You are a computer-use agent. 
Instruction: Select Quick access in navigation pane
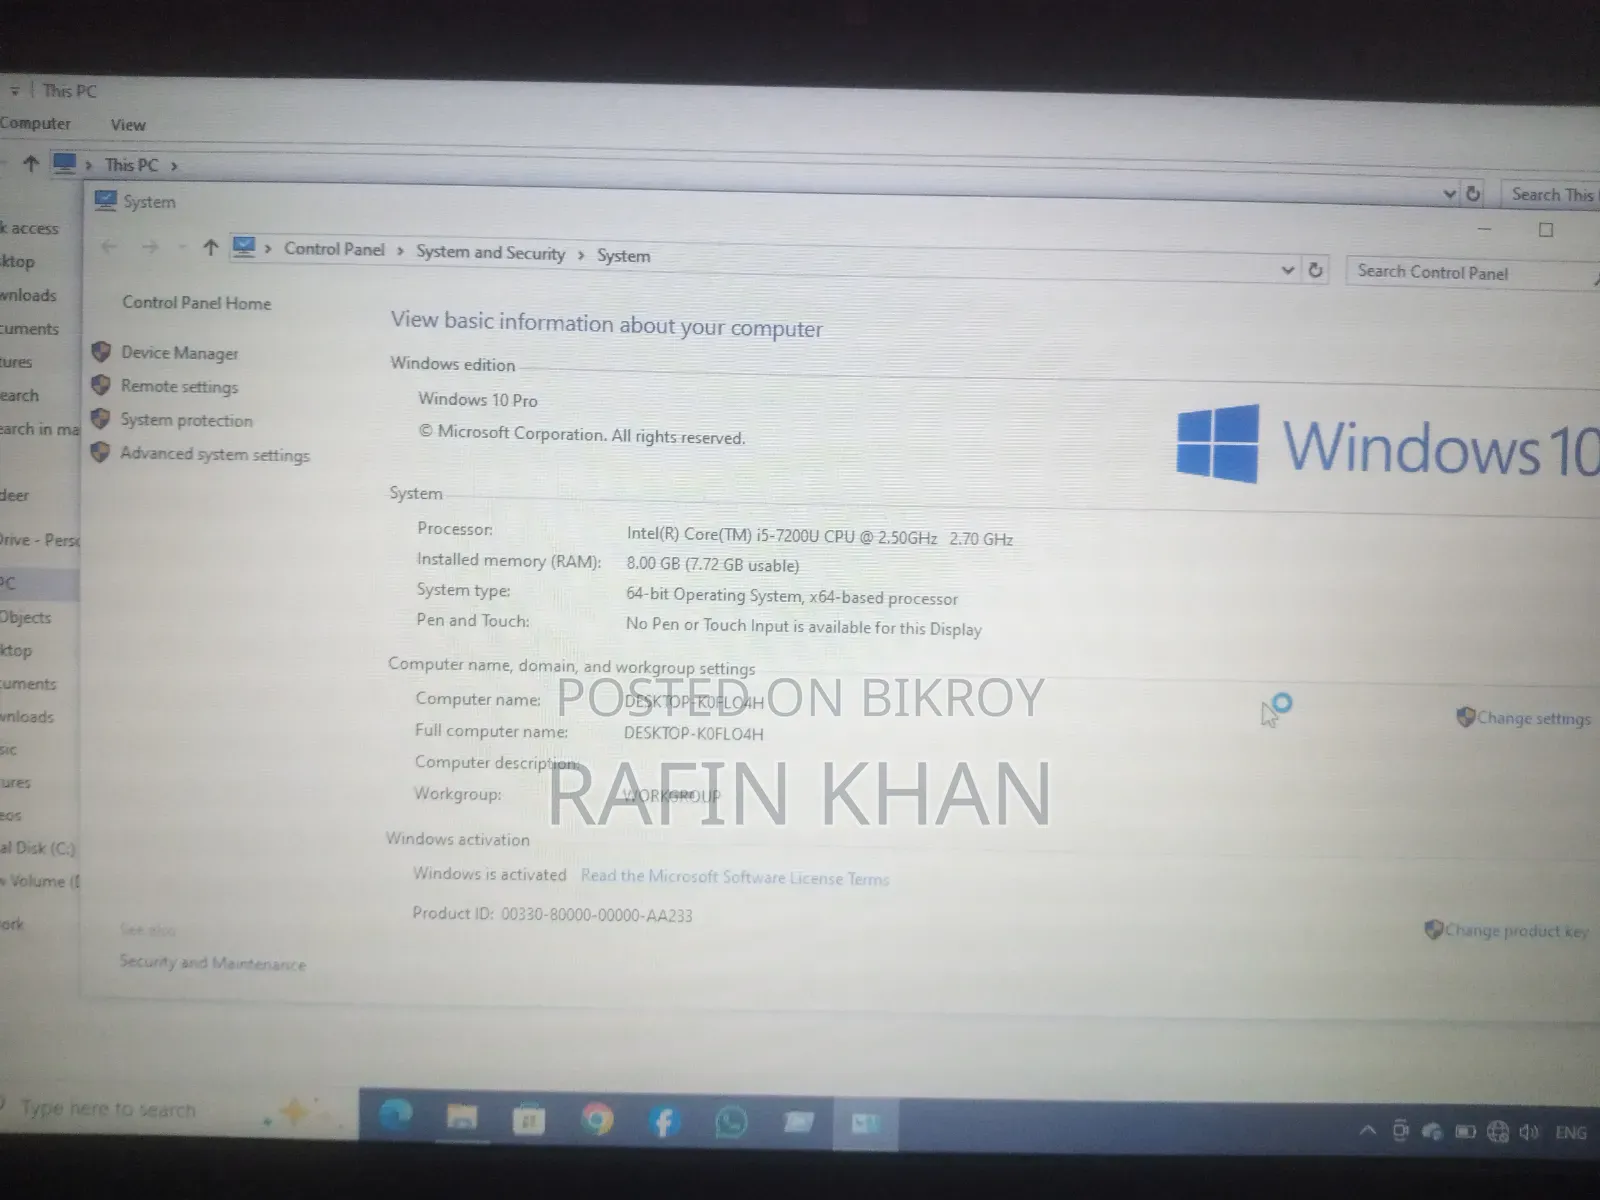coord(30,228)
